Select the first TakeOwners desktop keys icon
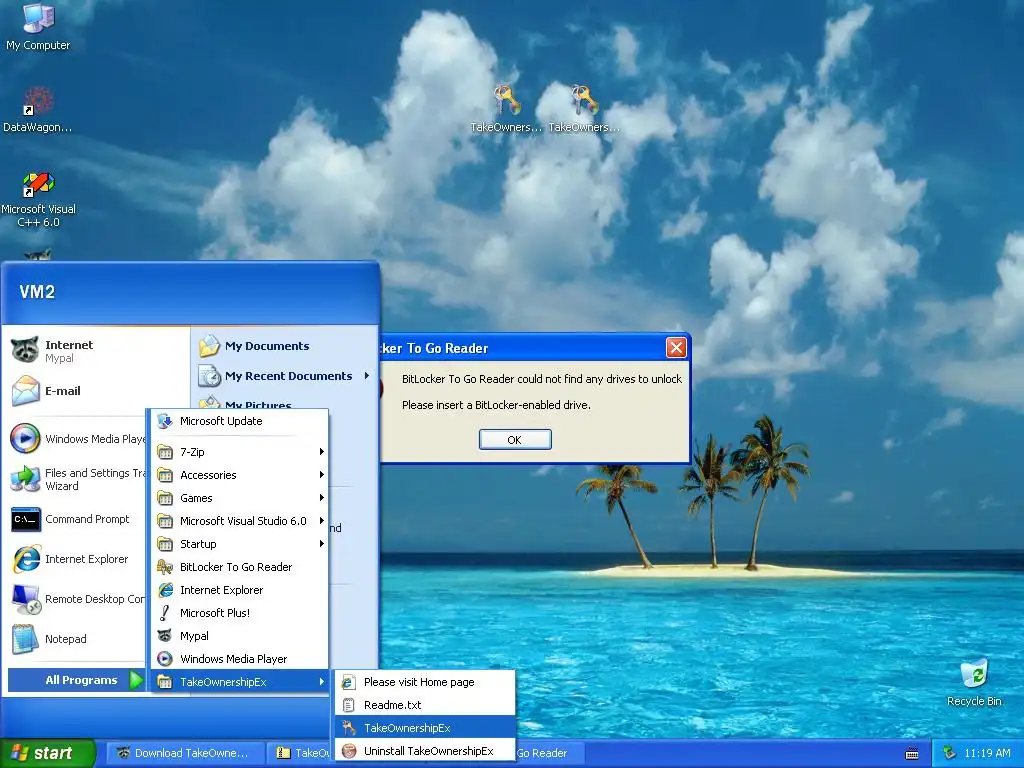This screenshot has height=768, width=1024. [506, 99]
